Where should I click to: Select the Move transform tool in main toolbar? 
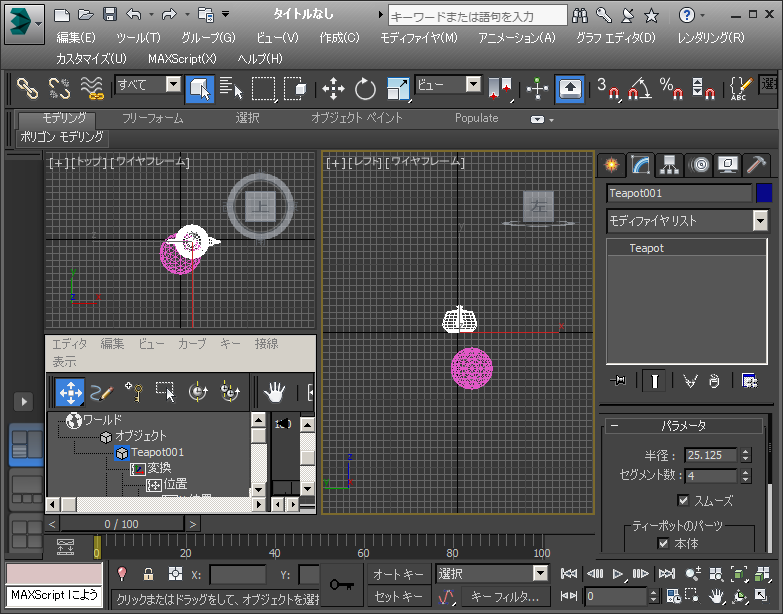click(x=333, y=89)
